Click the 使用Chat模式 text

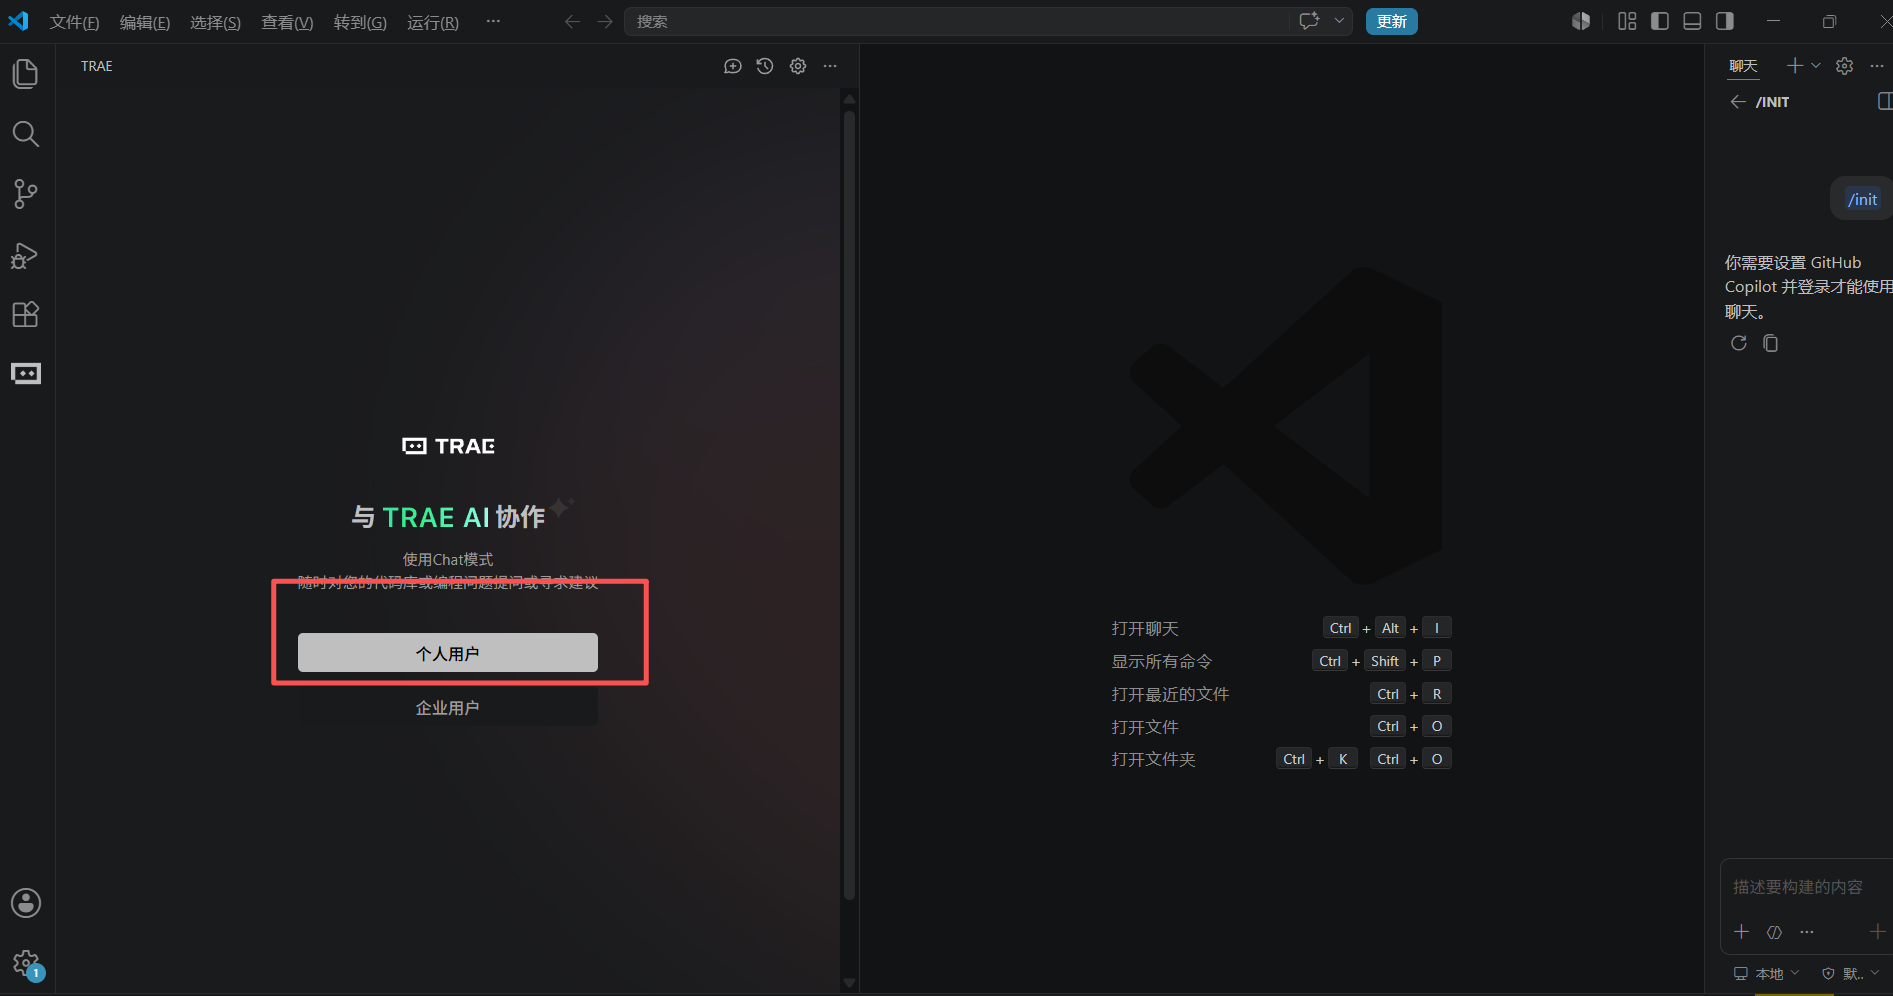click(448, 559)
